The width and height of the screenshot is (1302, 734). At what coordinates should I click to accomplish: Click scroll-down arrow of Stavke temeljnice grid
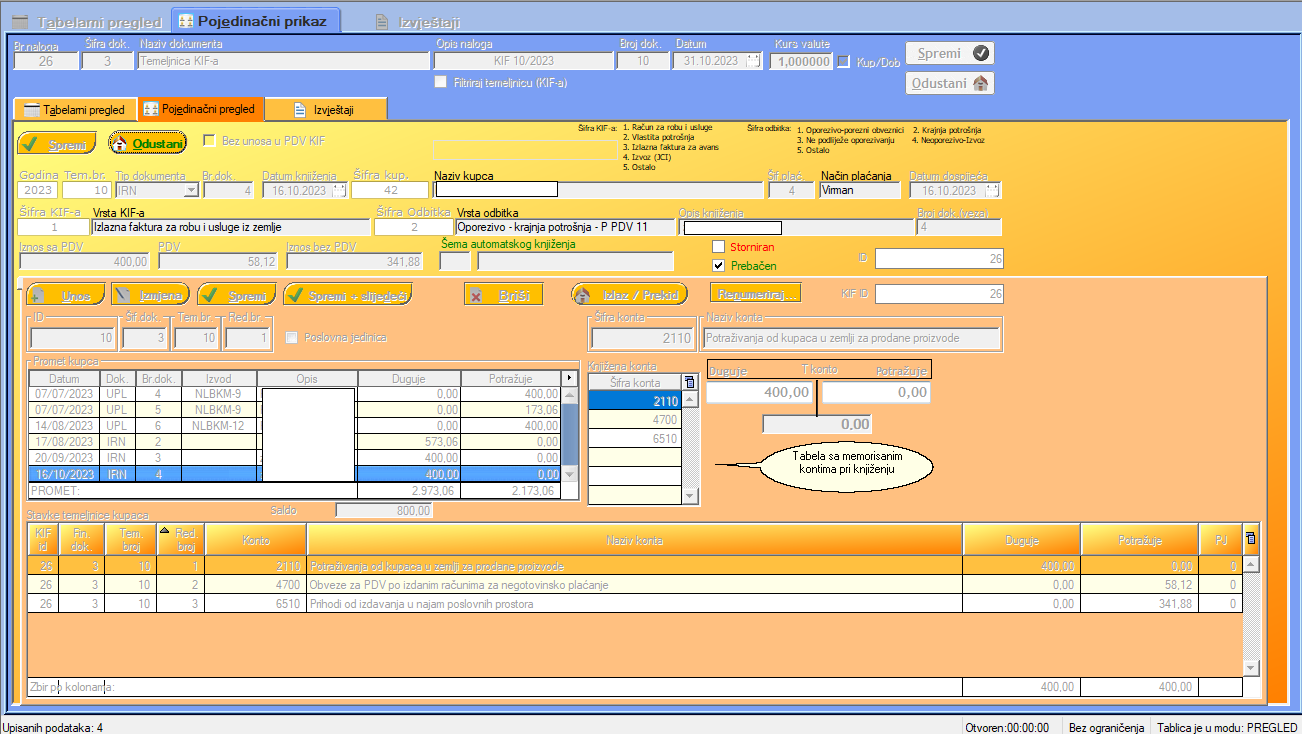1250,666
